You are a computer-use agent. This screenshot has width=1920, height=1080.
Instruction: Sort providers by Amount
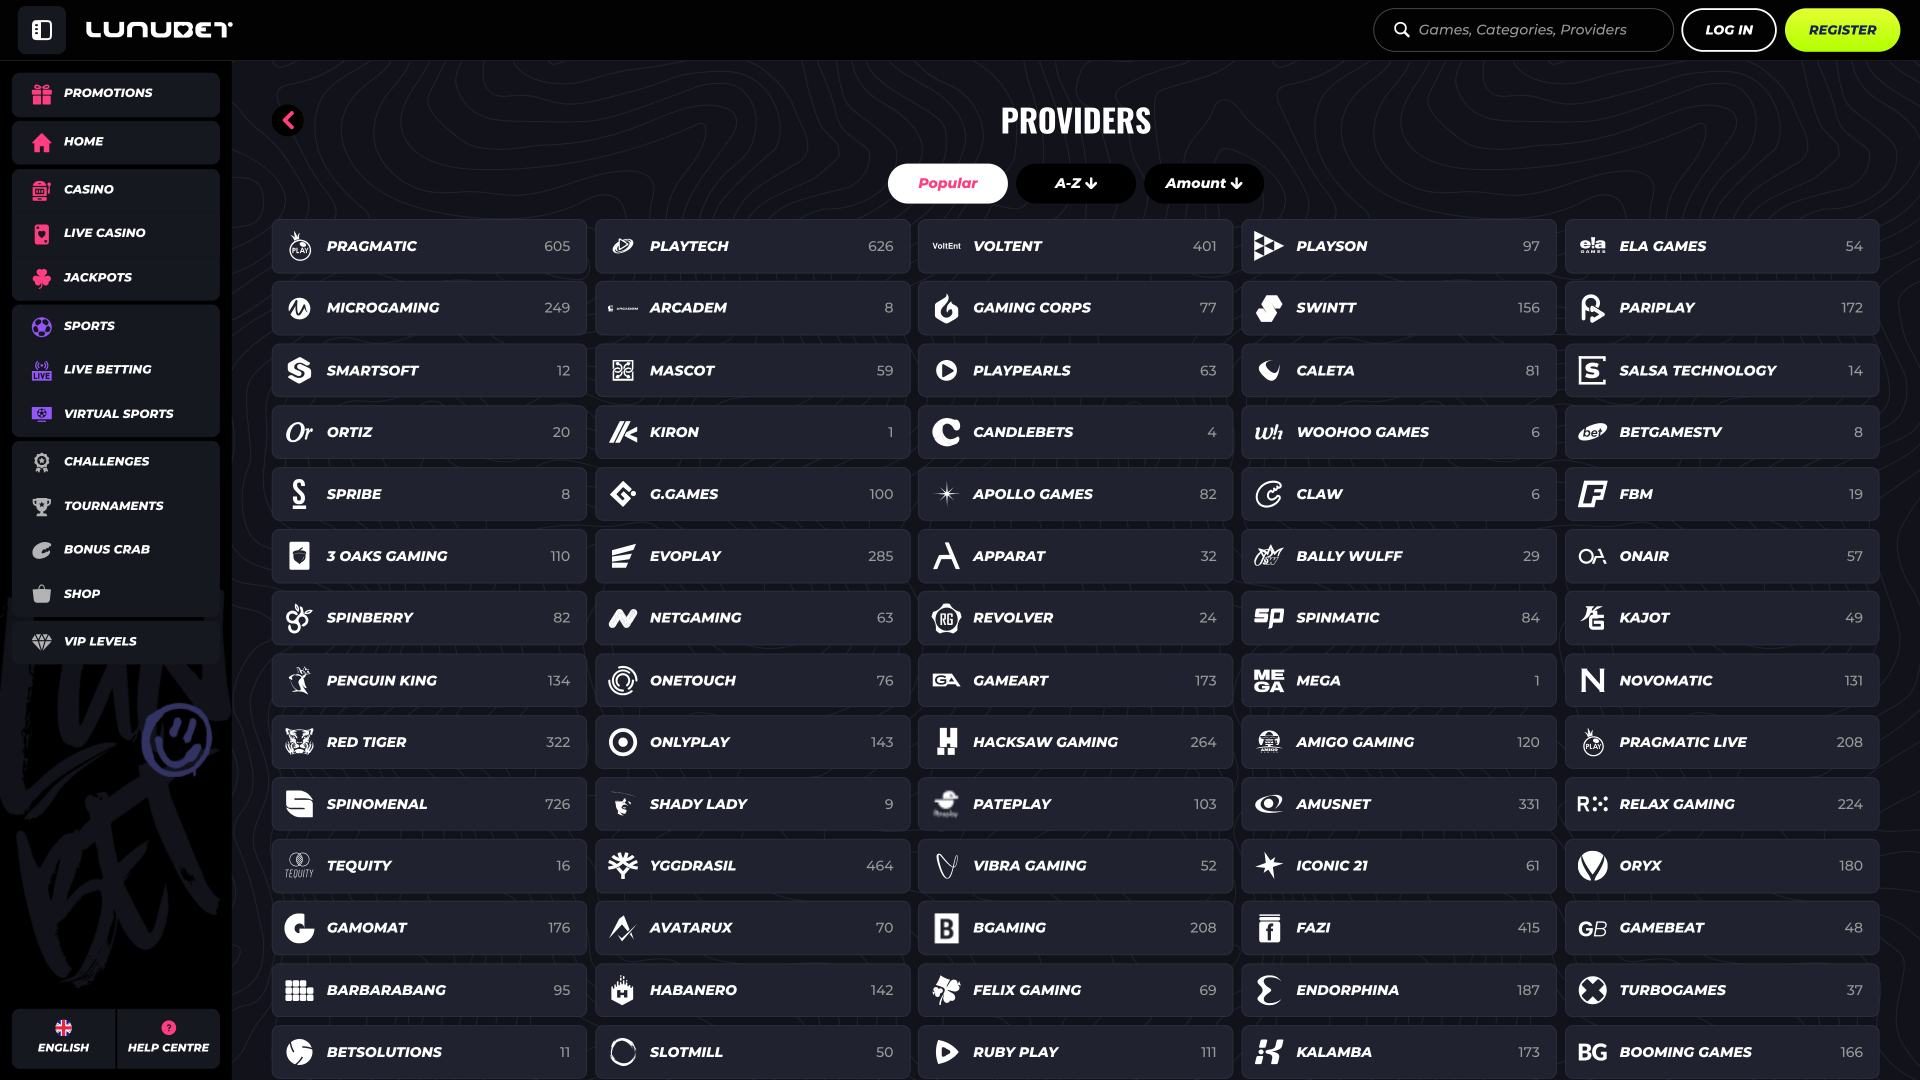1203,184
